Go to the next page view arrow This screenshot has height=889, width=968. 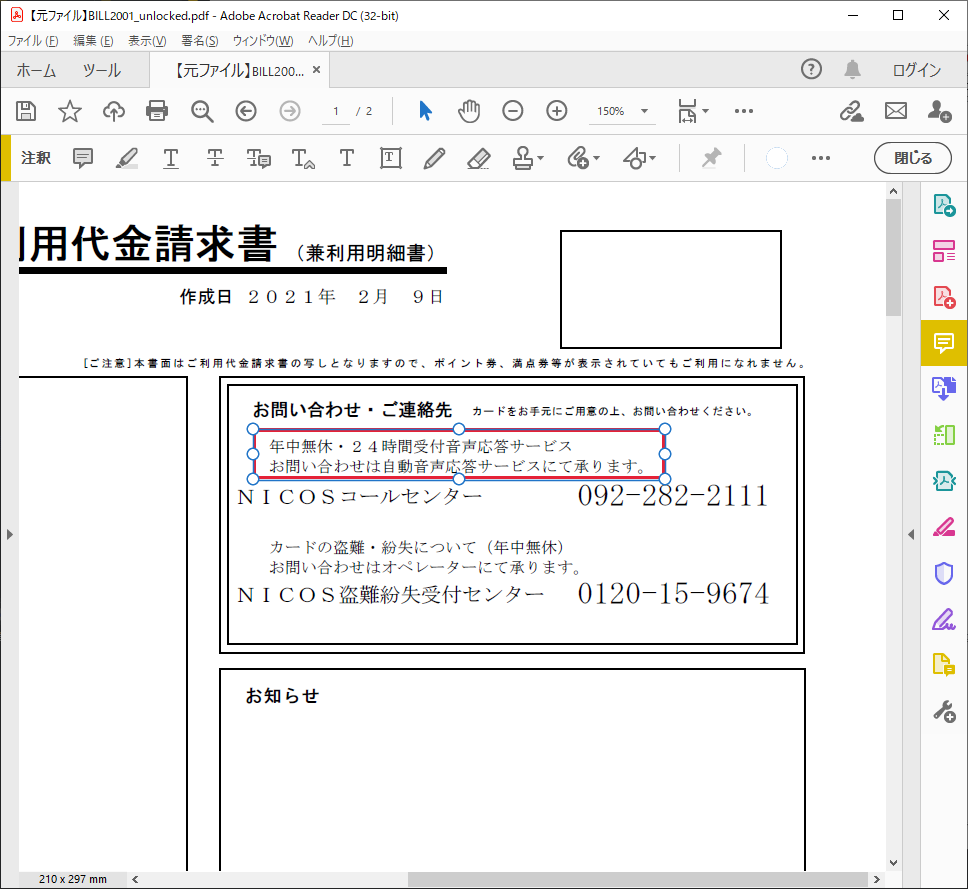coord(290,111)
